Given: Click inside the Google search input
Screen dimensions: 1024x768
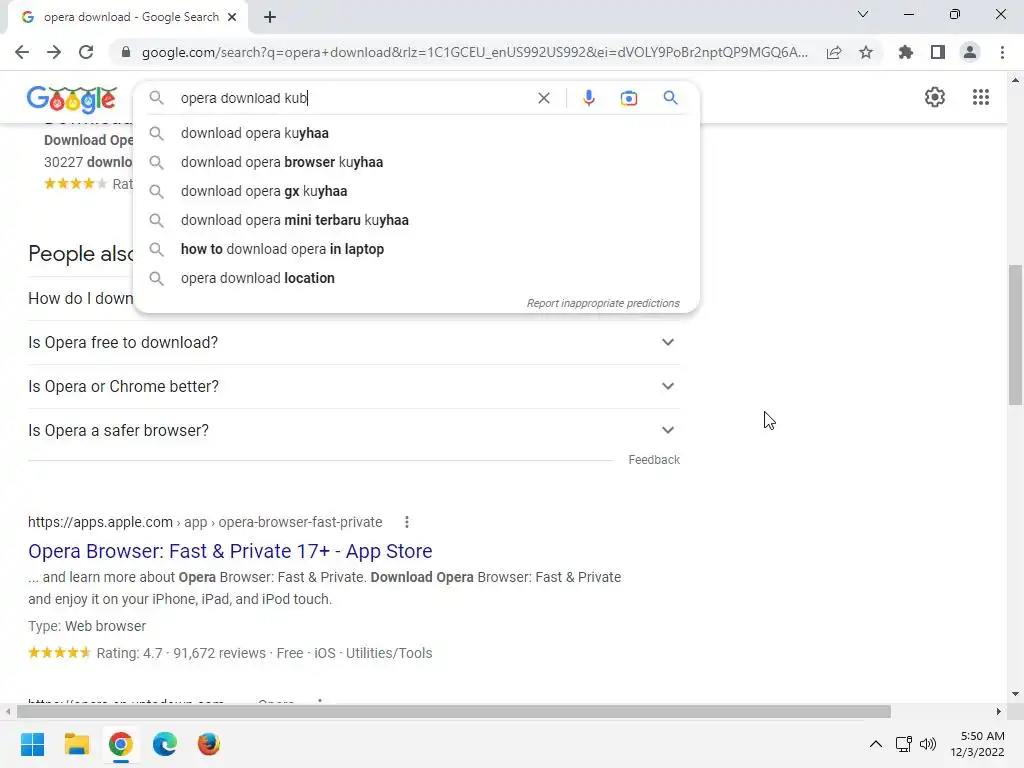Looking at the screenshot, I should (x=353, y=98).
